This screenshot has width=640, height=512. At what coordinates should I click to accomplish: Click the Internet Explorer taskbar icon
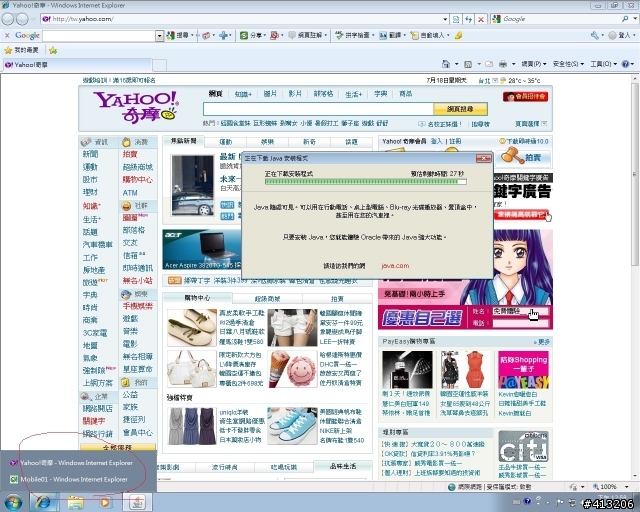point(44,502)
